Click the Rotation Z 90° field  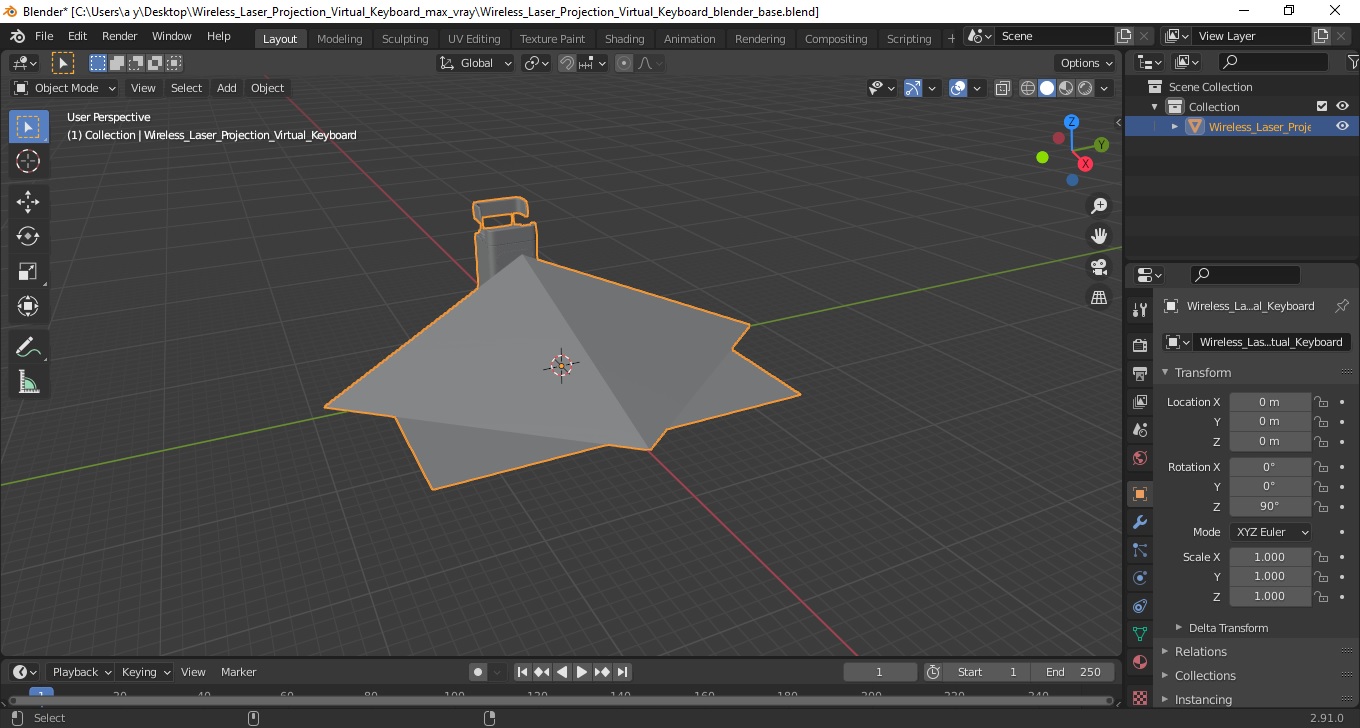[1270, 506]
